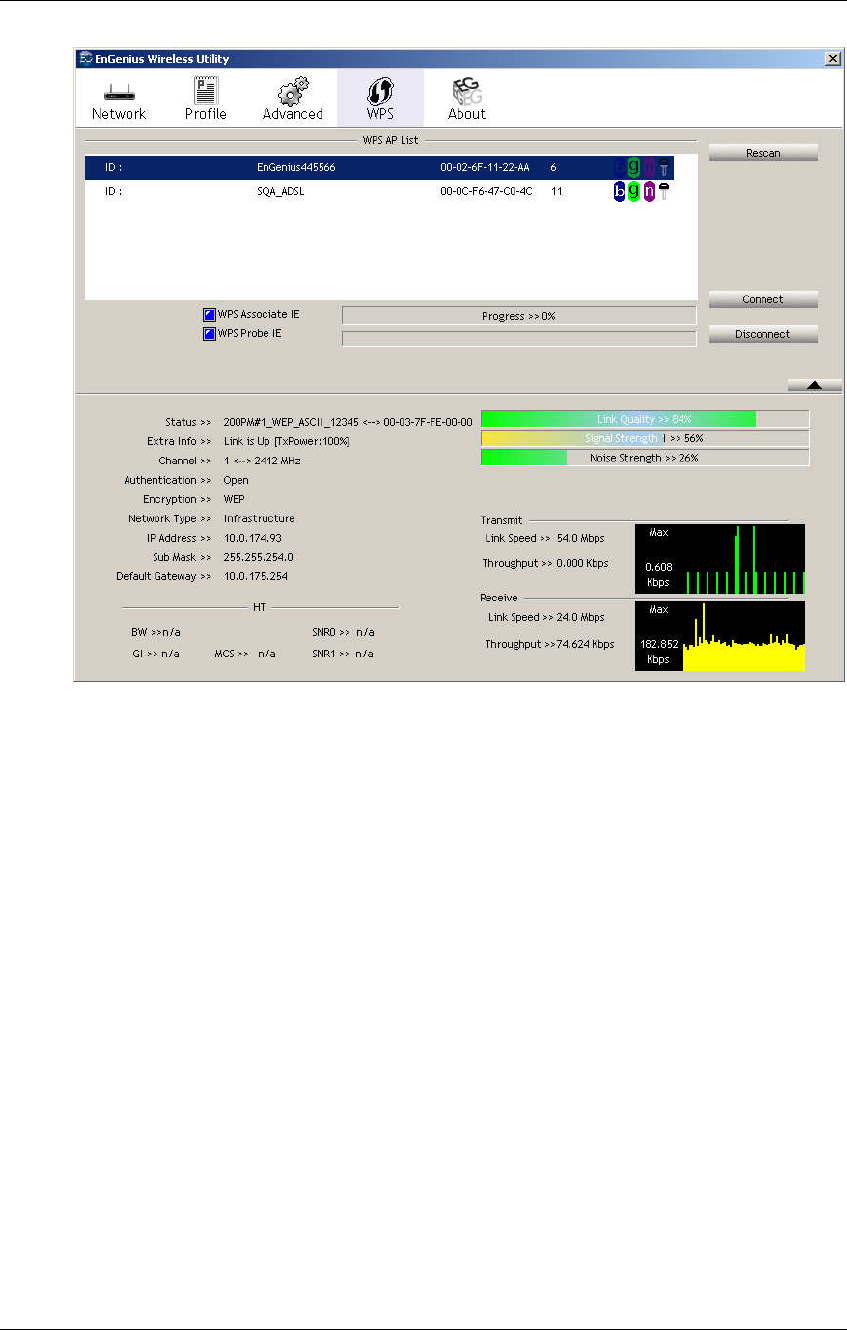Click MAC address 00-0C-F6-47-C0-4C
Viewport: 847px width, 1330px height.
pos(486,191)
